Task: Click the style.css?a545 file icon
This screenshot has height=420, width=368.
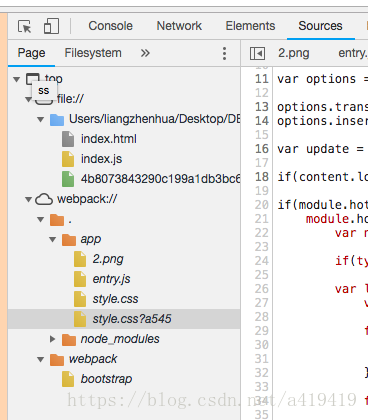Action: pyautogui.click(x=80, y=319)
